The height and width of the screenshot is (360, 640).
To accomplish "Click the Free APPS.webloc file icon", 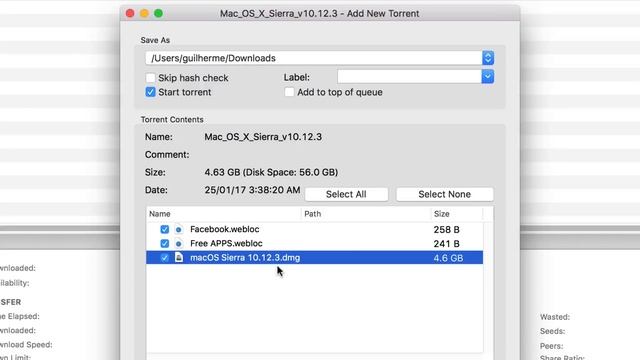I will click(178, 244).
